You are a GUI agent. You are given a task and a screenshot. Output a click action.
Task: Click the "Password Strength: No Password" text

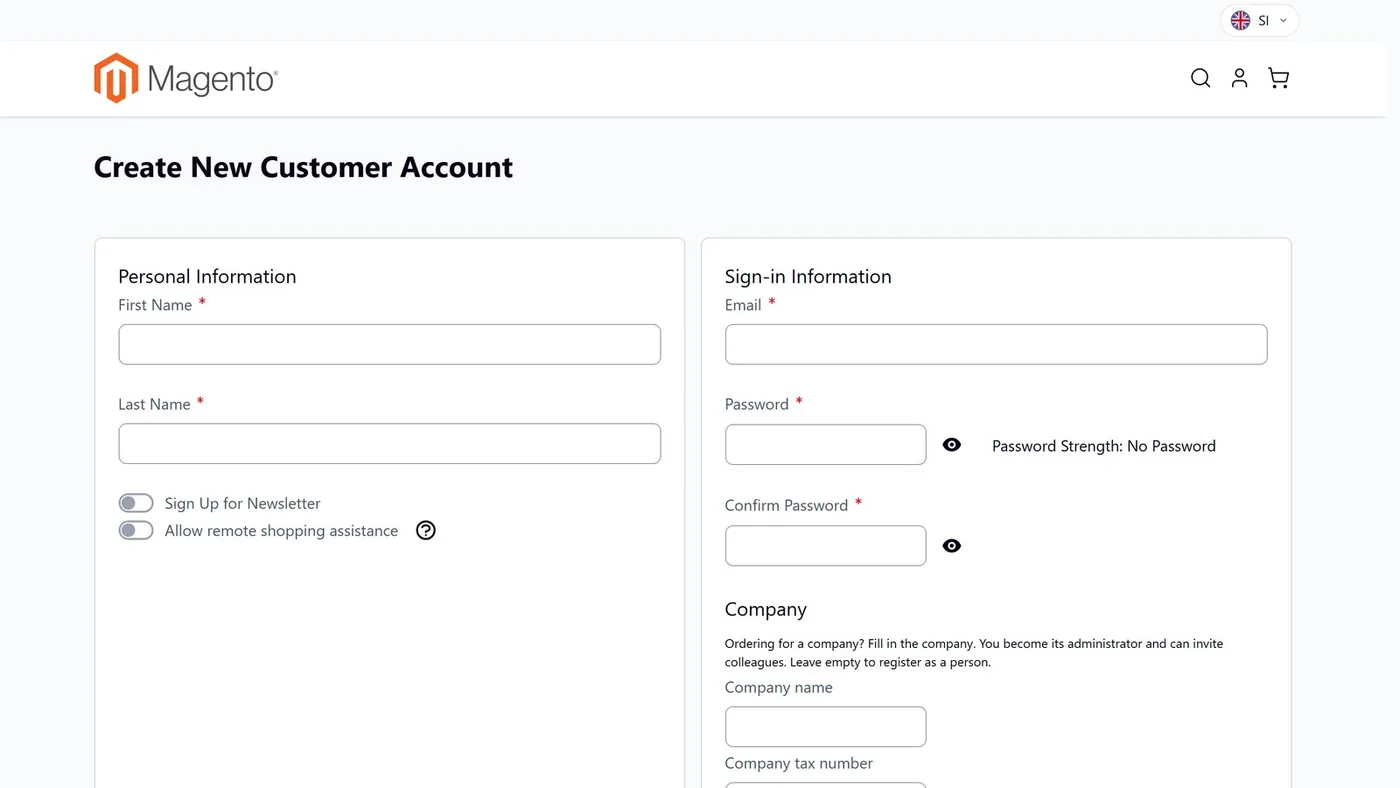click(1104, 446)
